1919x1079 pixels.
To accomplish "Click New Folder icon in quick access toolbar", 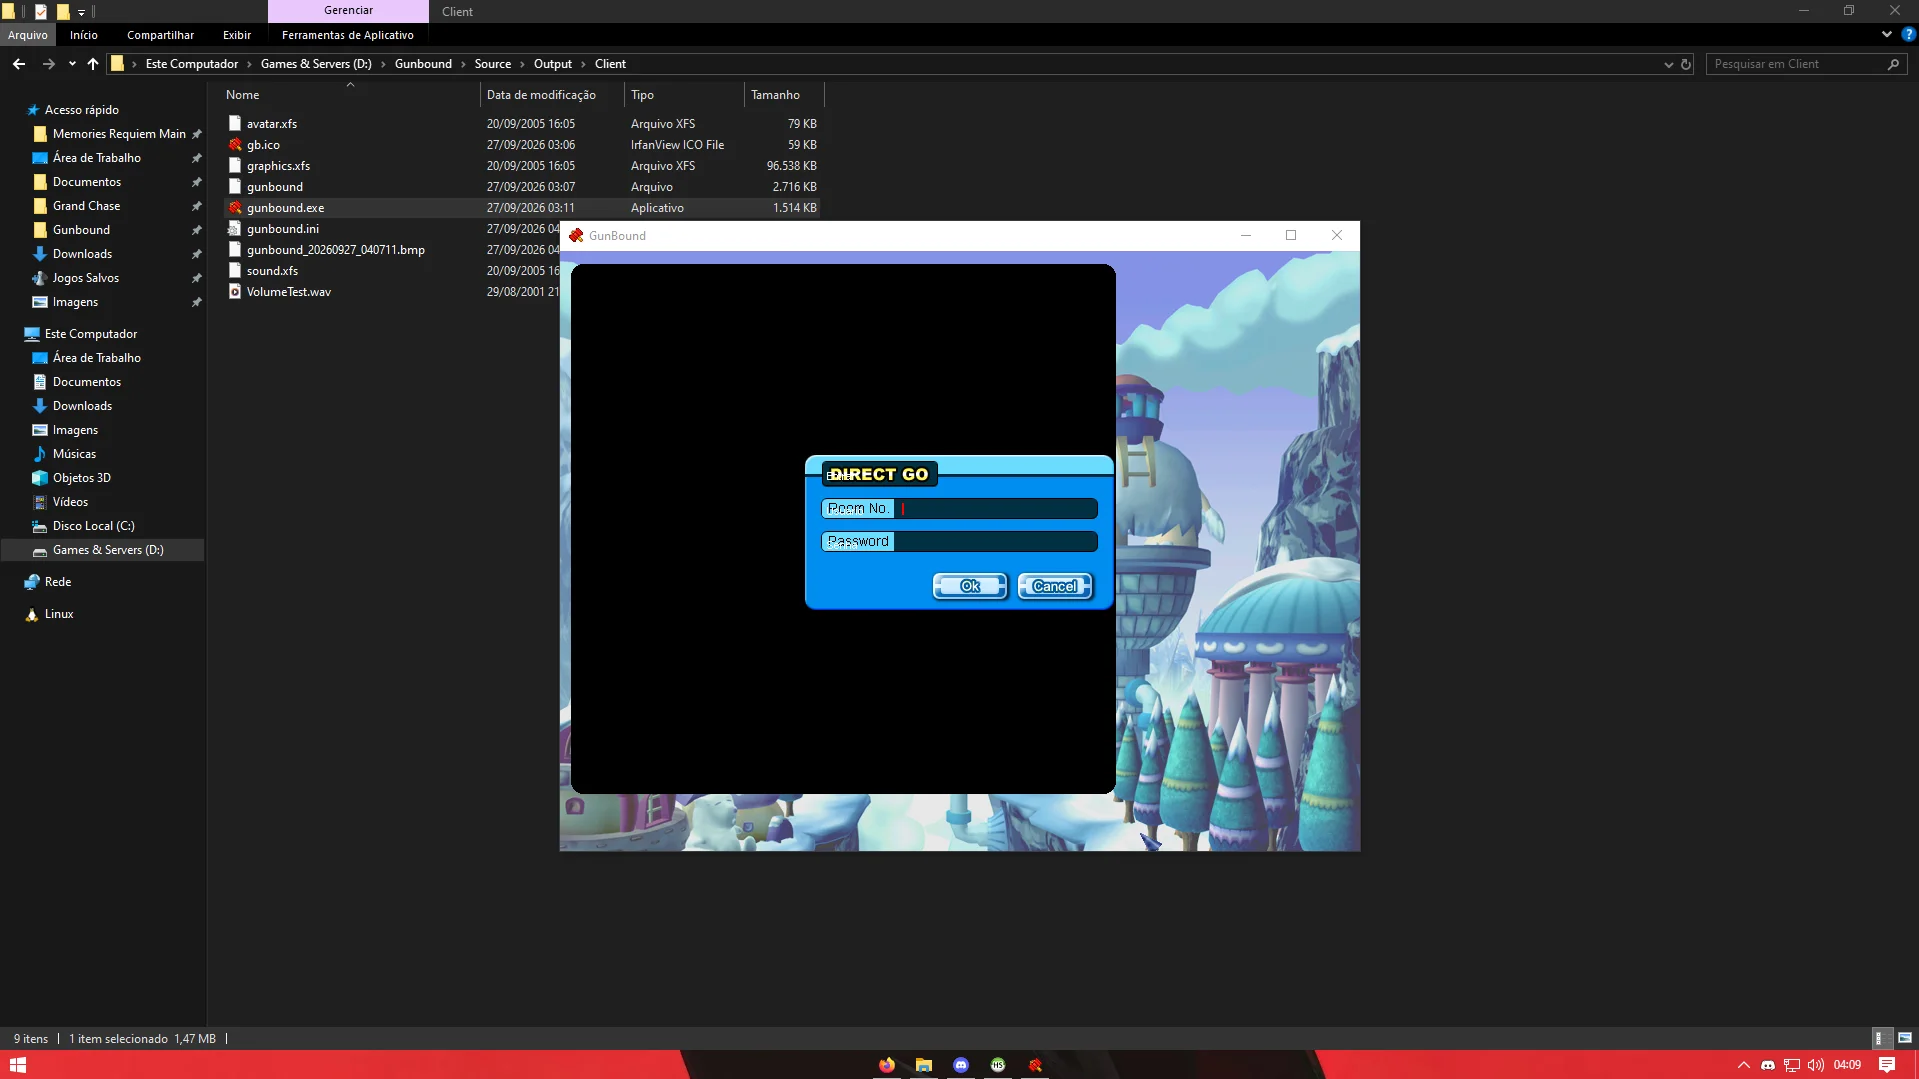I will click(x=63, y=12).
